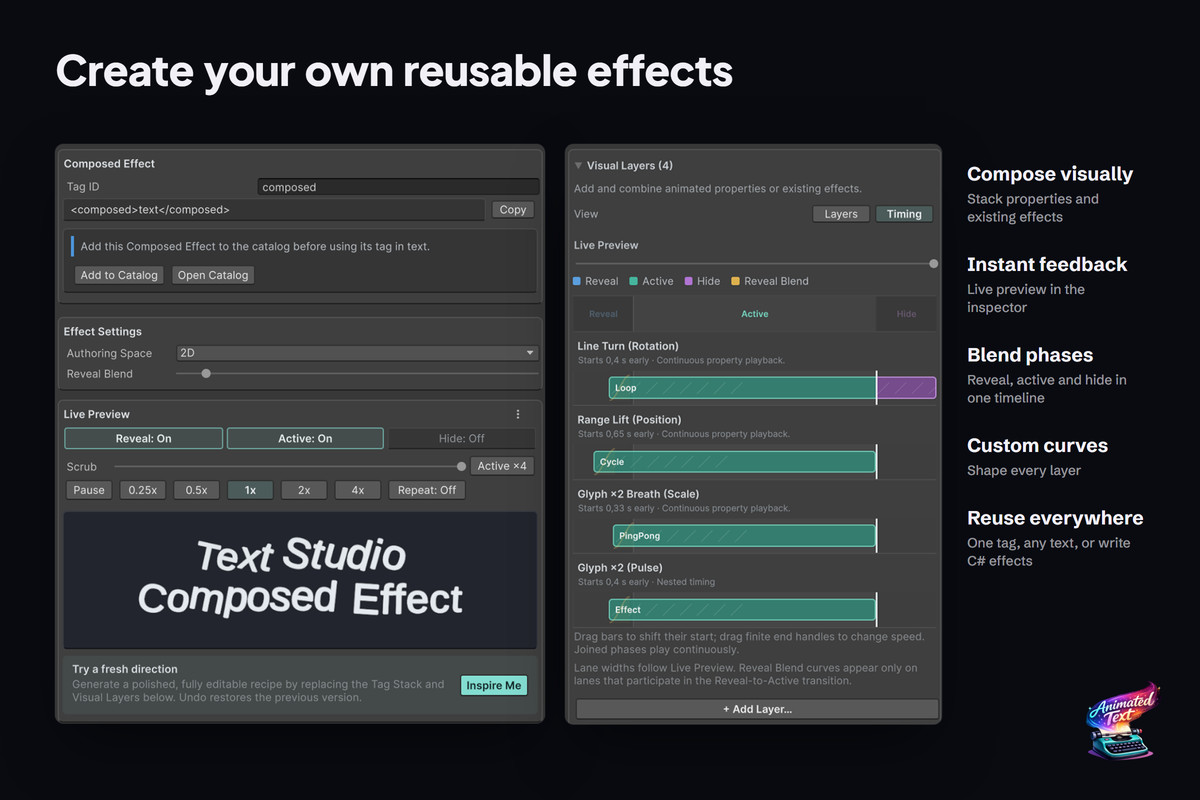Select the Active phase header segment
The image size is (1200, 800).
[755, 314]
